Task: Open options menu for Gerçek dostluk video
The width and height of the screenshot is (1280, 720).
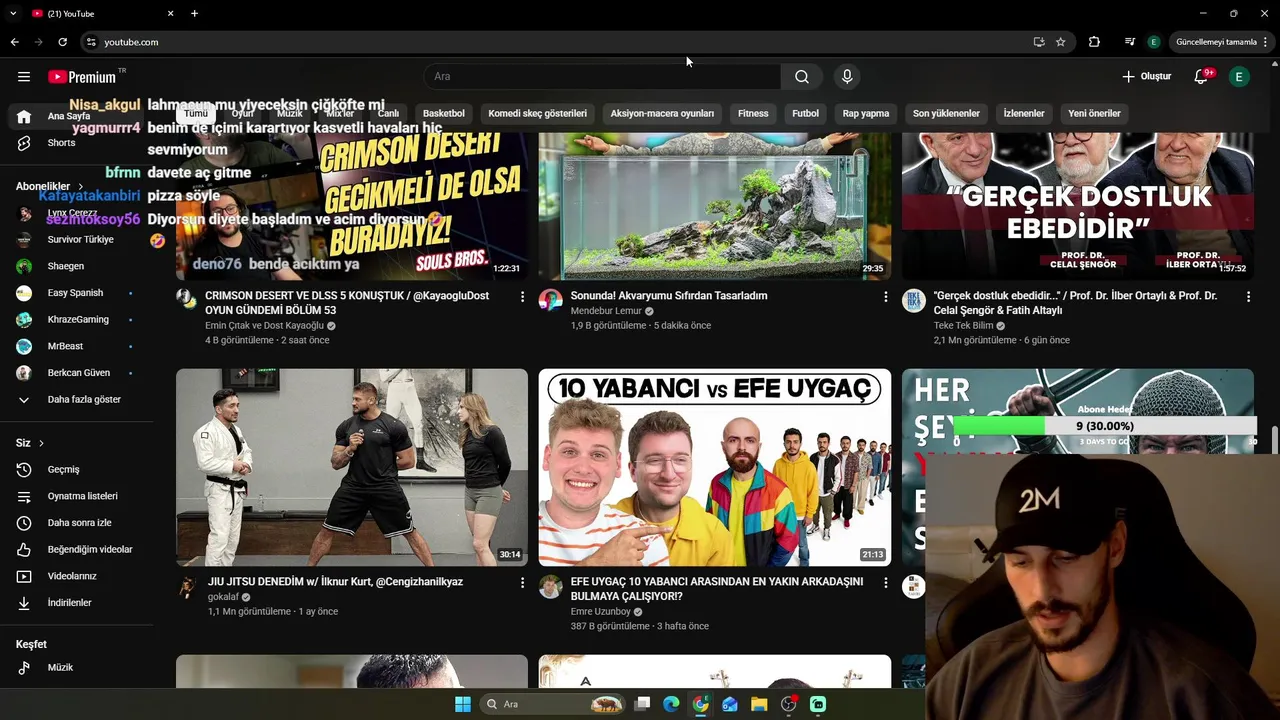Action: (x=1248, y=297)
